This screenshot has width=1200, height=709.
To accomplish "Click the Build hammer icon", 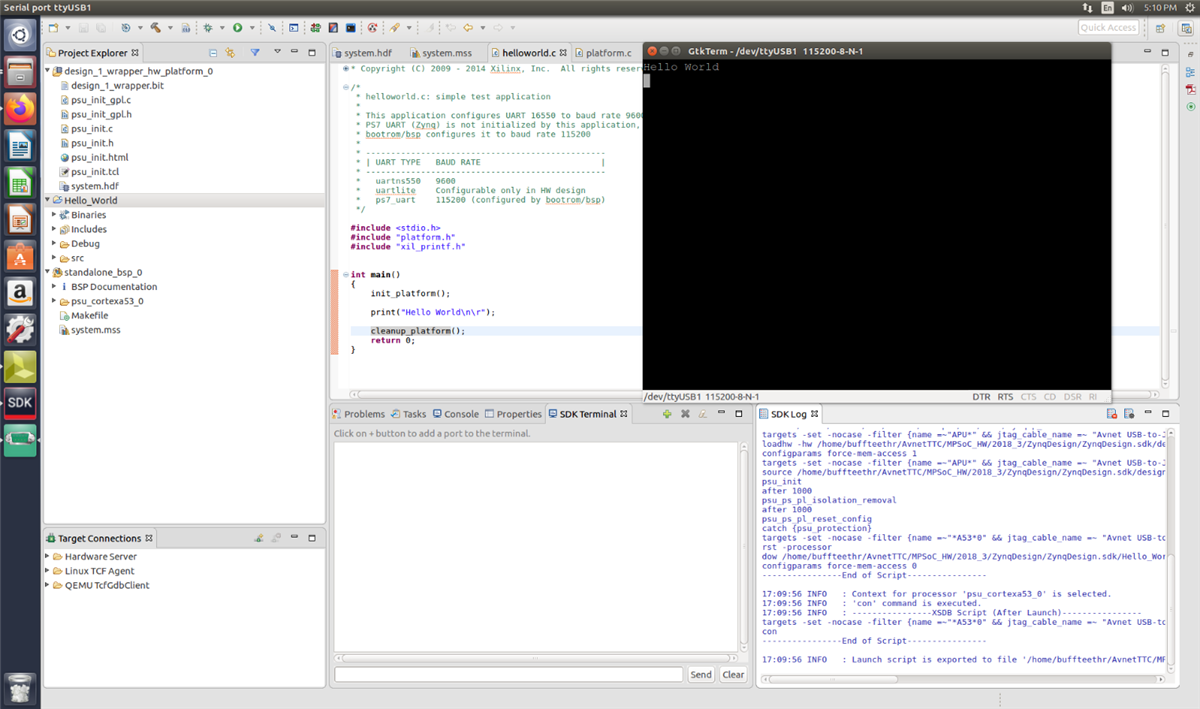I will [156, 28].
